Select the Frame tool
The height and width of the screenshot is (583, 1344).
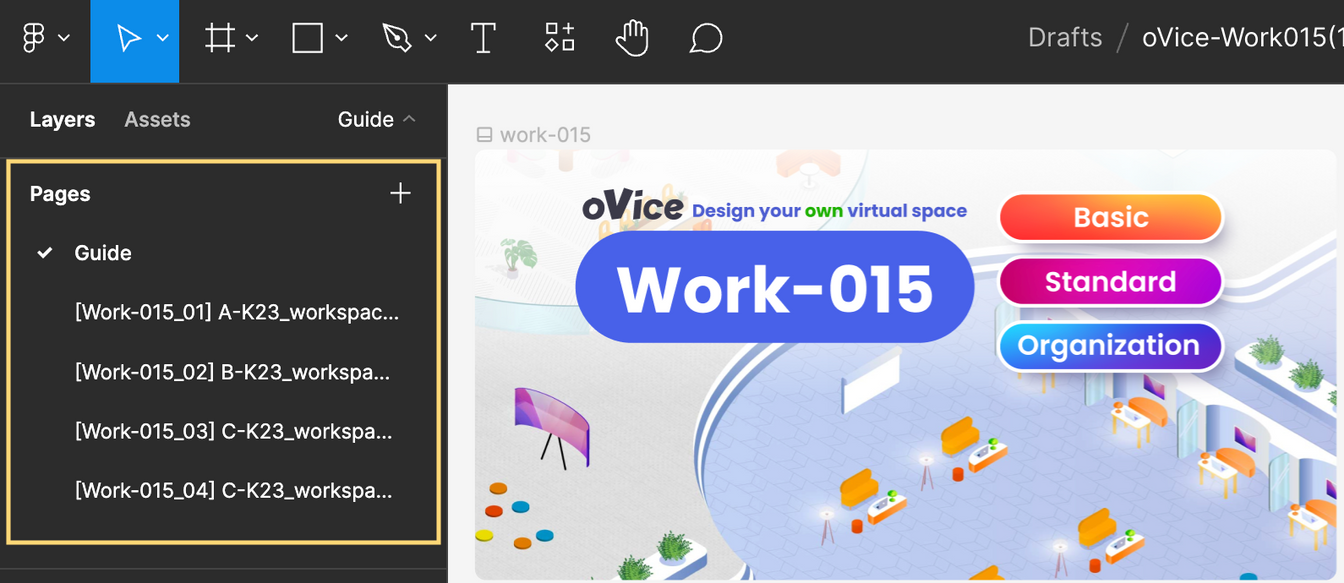point(220,38)
